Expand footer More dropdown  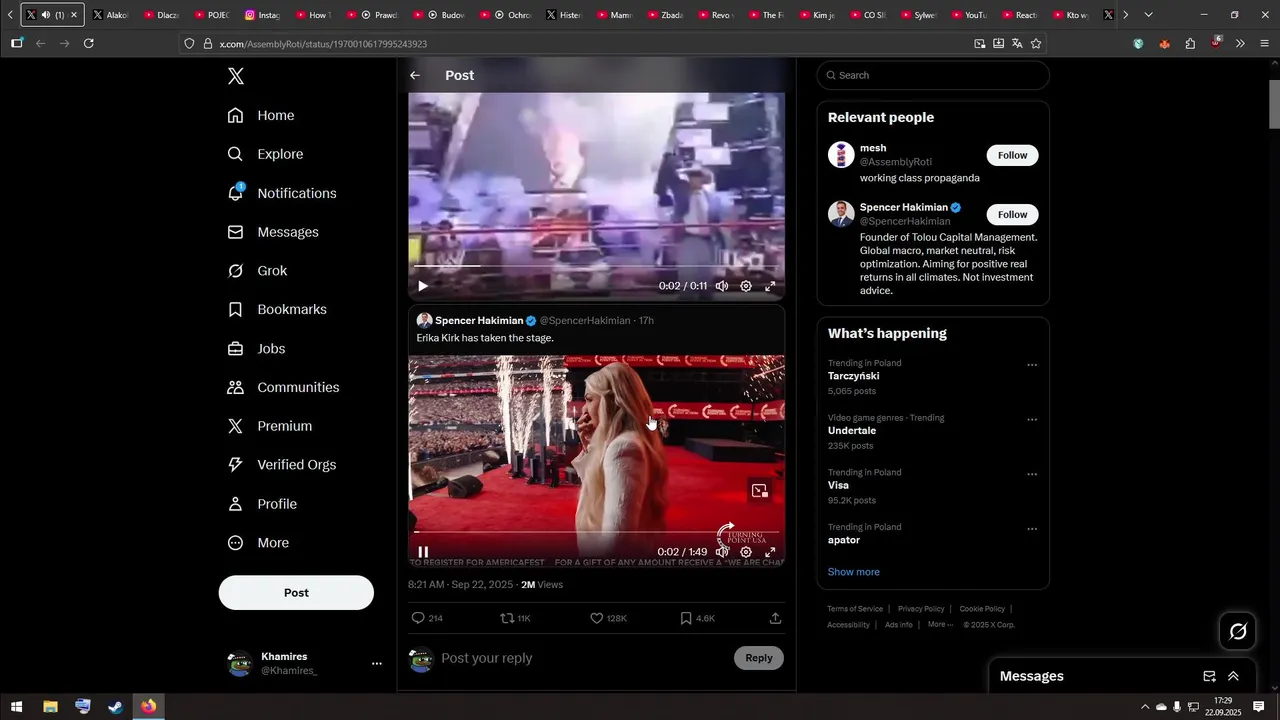click(x=940, y=625)
